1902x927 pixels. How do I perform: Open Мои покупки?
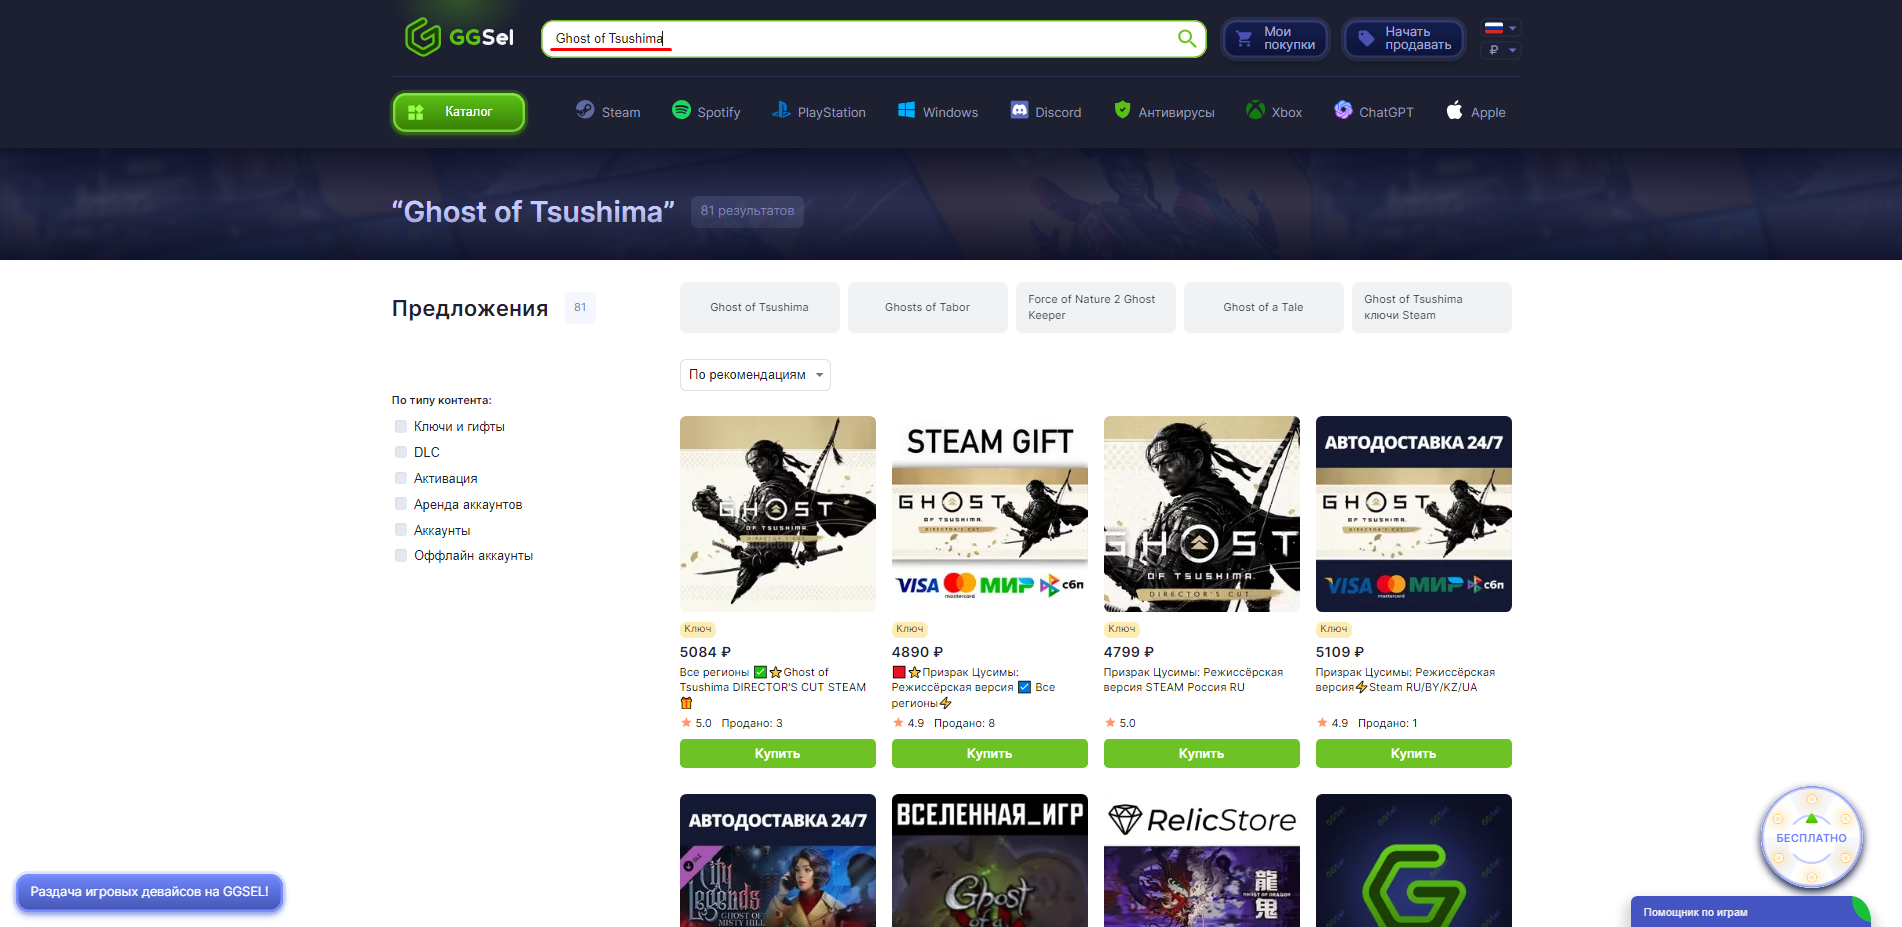[1276, 39]
